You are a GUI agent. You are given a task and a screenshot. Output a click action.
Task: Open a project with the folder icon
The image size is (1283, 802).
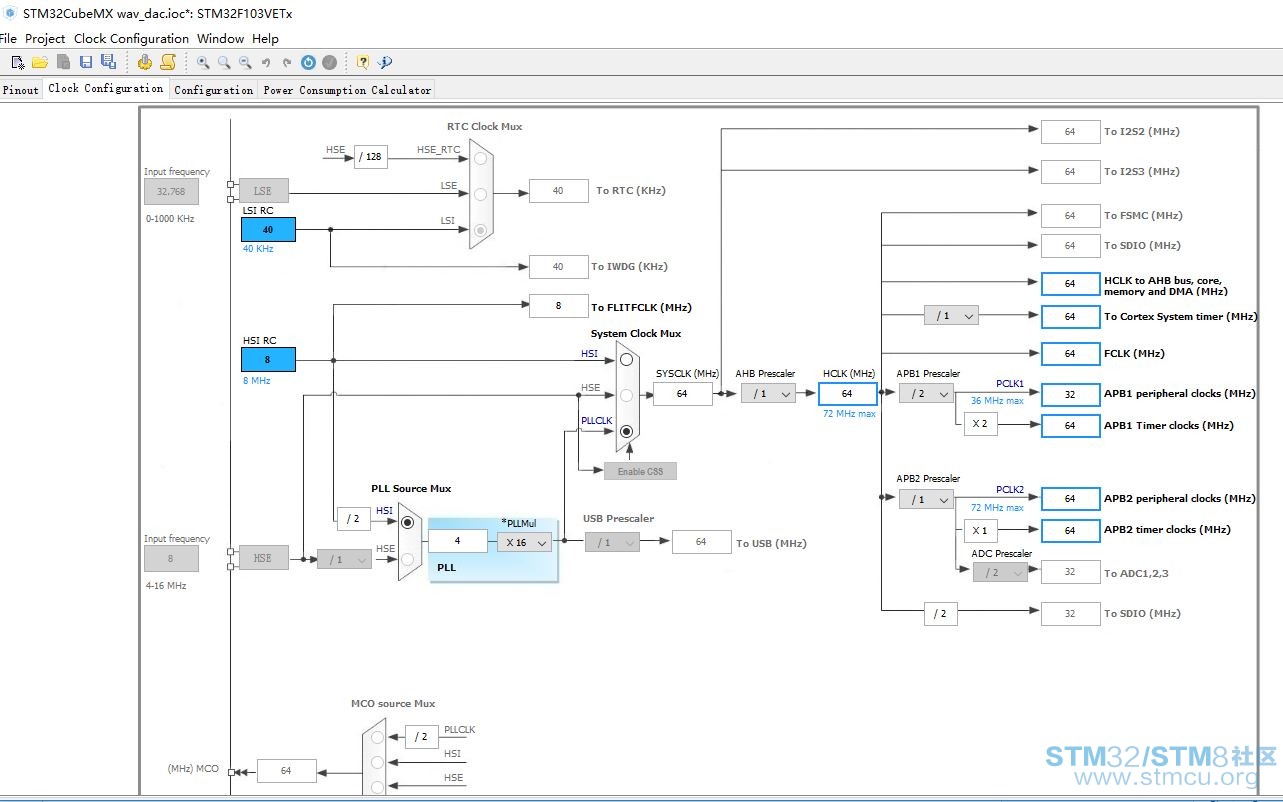40,62
